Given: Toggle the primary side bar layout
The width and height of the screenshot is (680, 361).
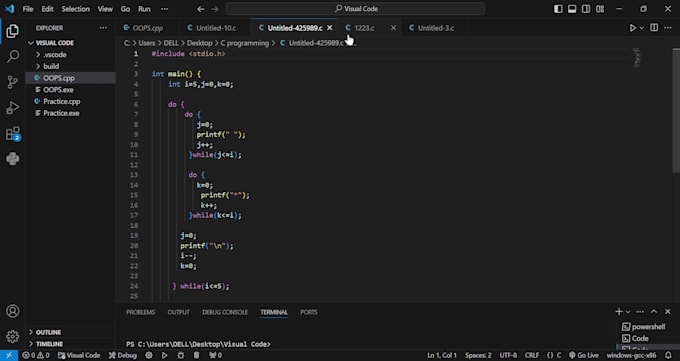Looking at the screenshot, I should click(x=558, y=9).
